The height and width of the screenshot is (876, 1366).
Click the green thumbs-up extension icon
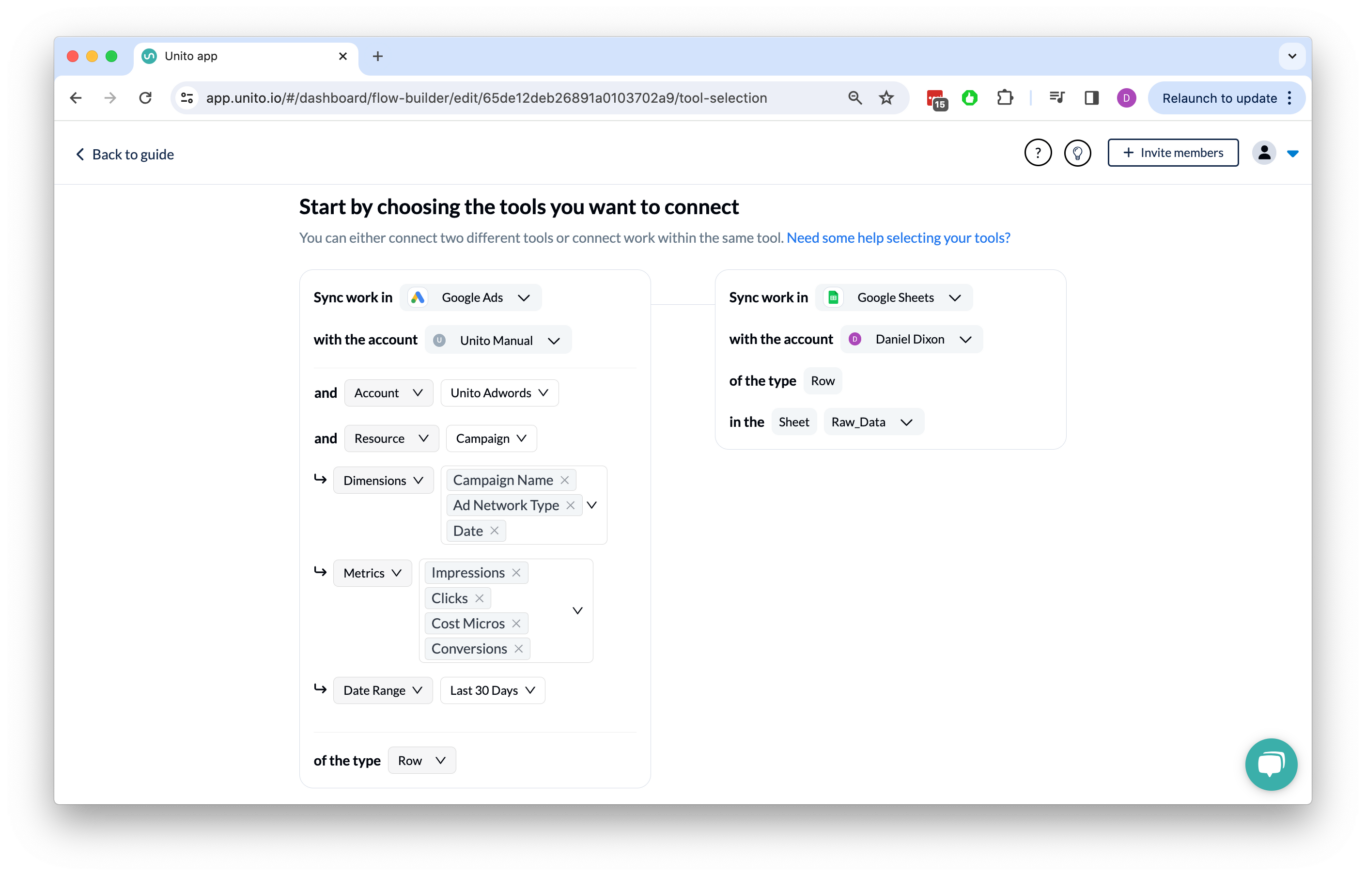click(970, 98)
